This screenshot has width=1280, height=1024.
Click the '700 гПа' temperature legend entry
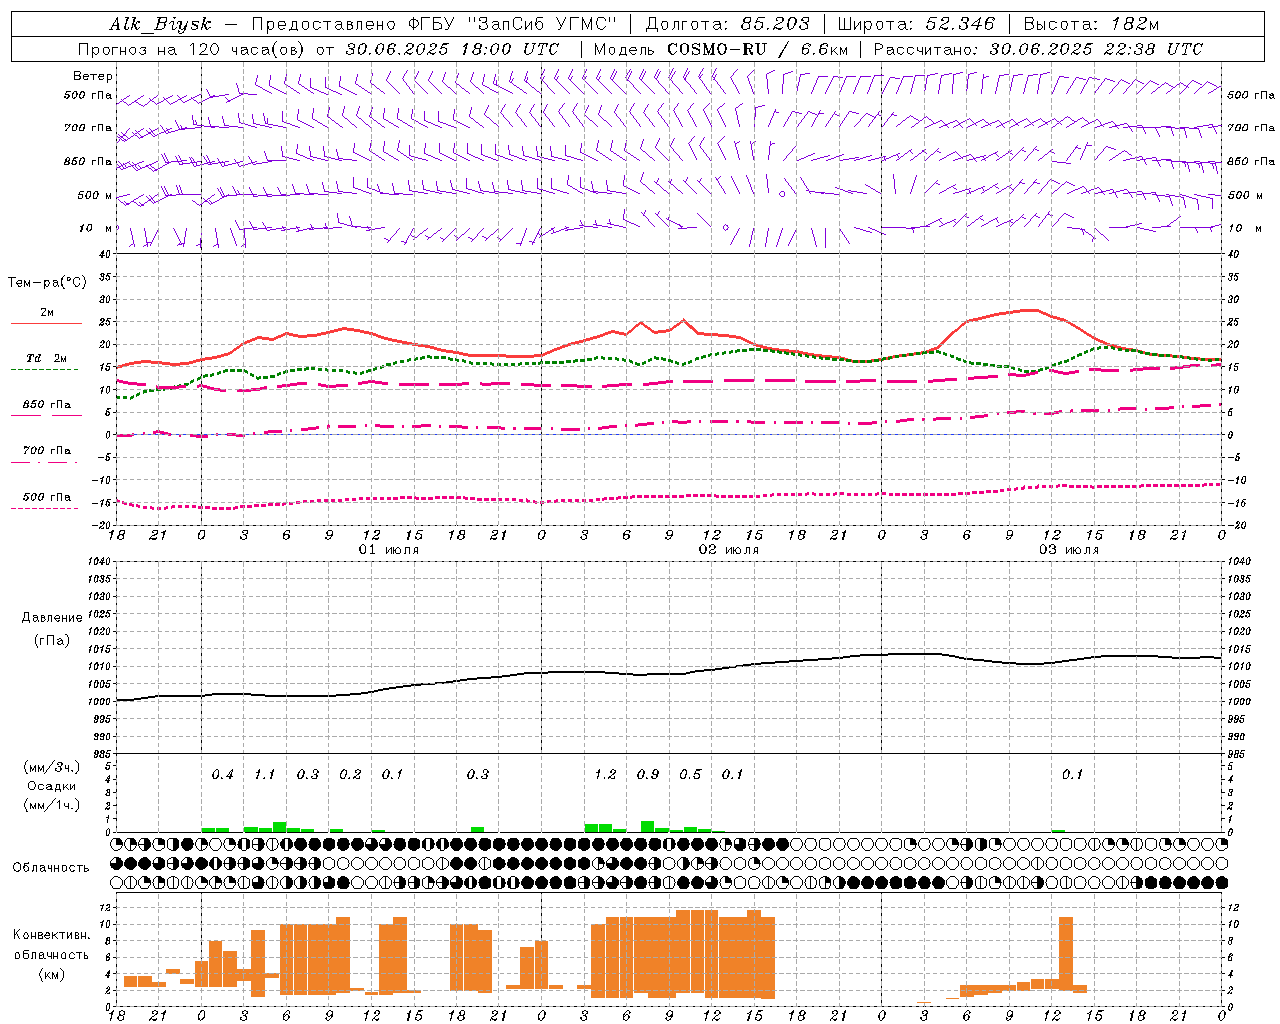coord(47,451)
